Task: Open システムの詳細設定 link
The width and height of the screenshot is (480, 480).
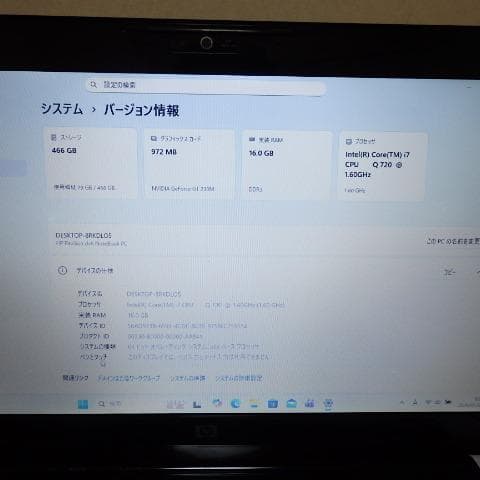Action: pos(239,378)
